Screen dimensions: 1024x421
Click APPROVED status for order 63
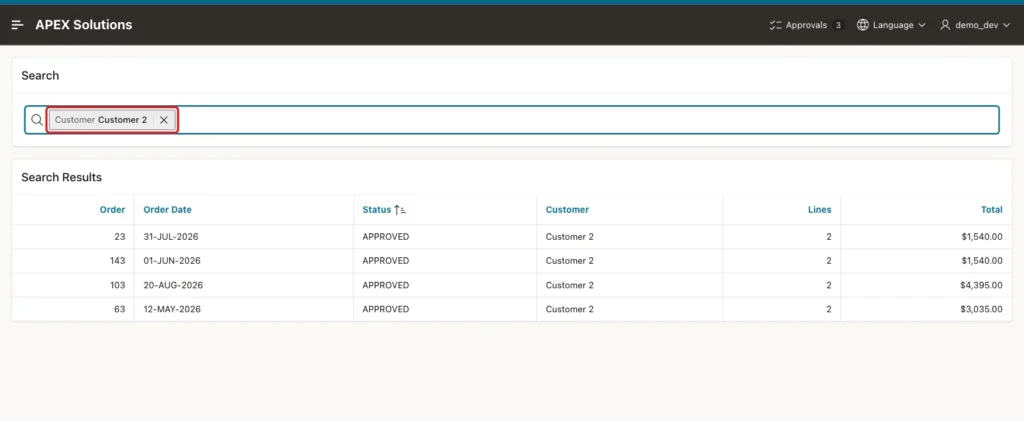tap(386, 309)
